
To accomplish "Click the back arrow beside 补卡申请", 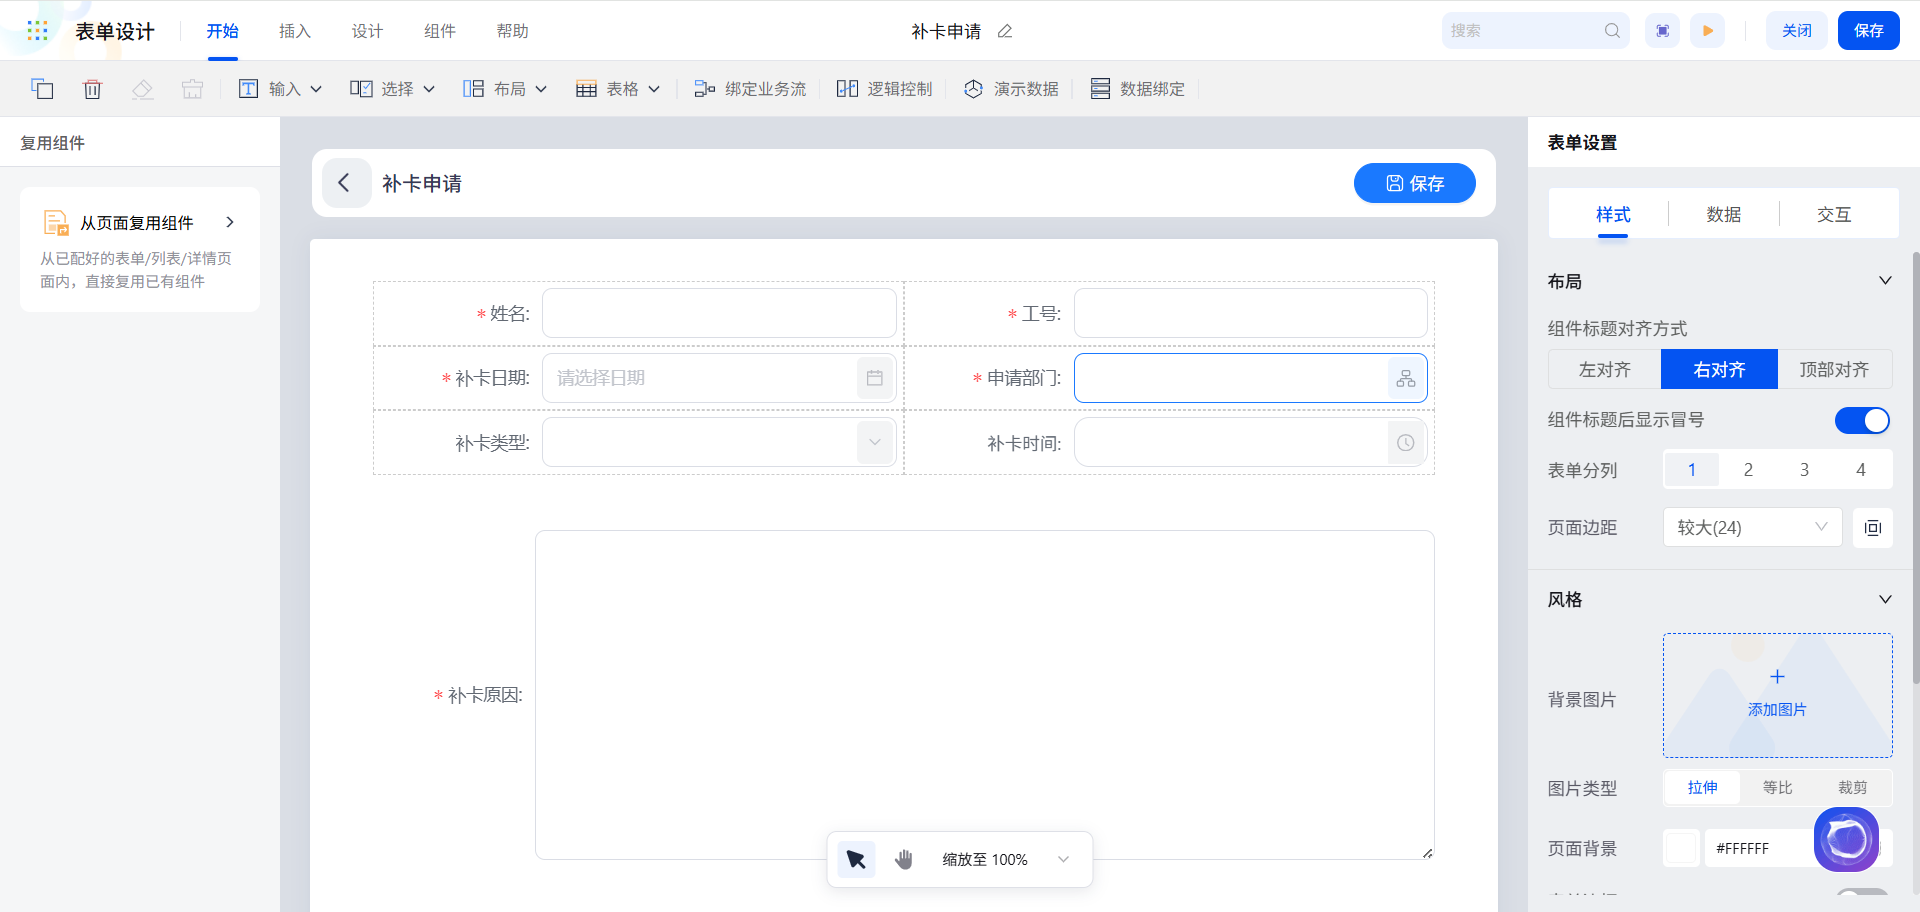I will 345,183.
